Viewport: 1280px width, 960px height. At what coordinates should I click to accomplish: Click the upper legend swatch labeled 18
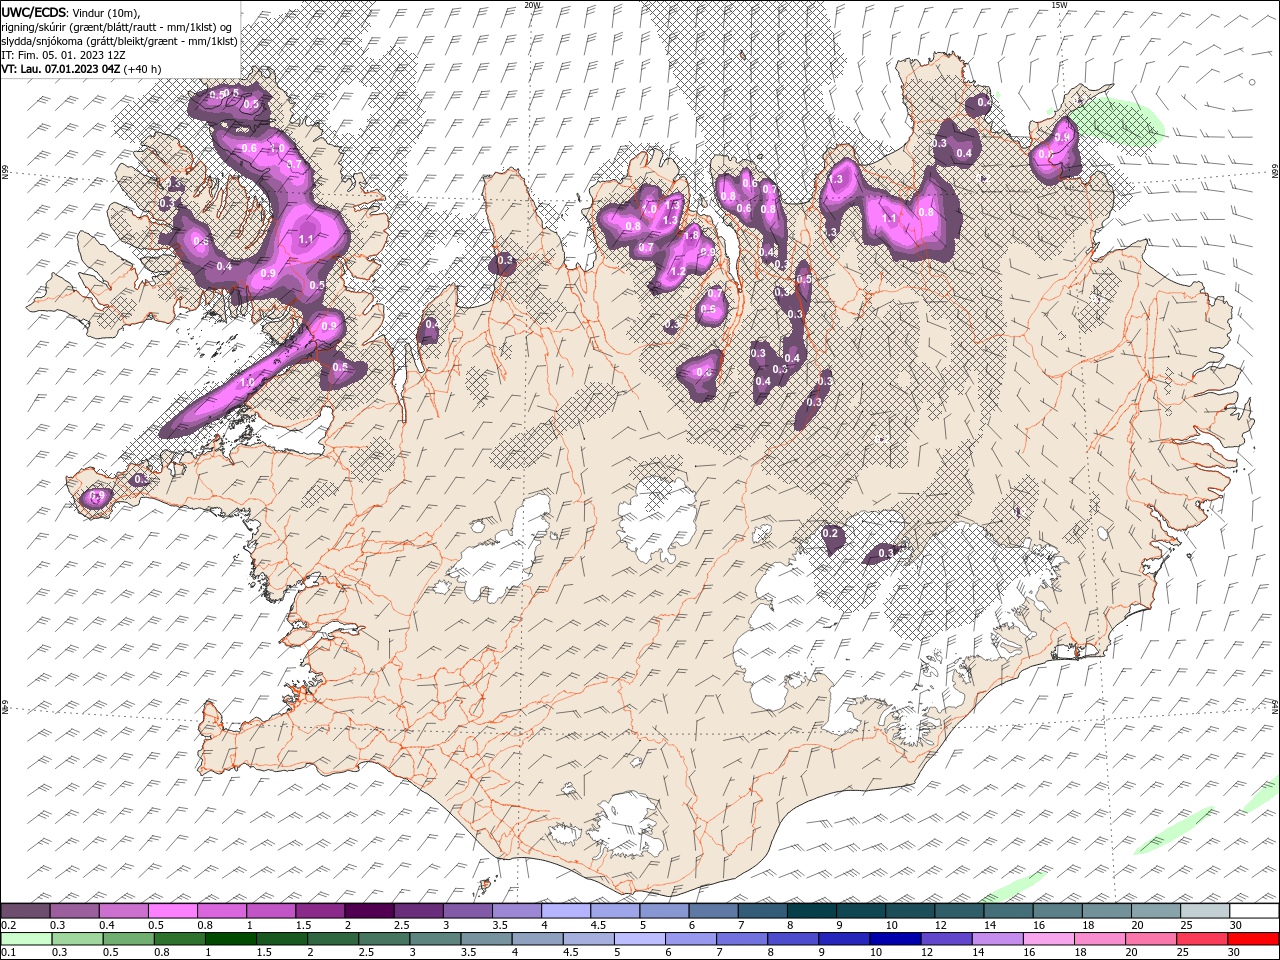tap(1105, 911)
